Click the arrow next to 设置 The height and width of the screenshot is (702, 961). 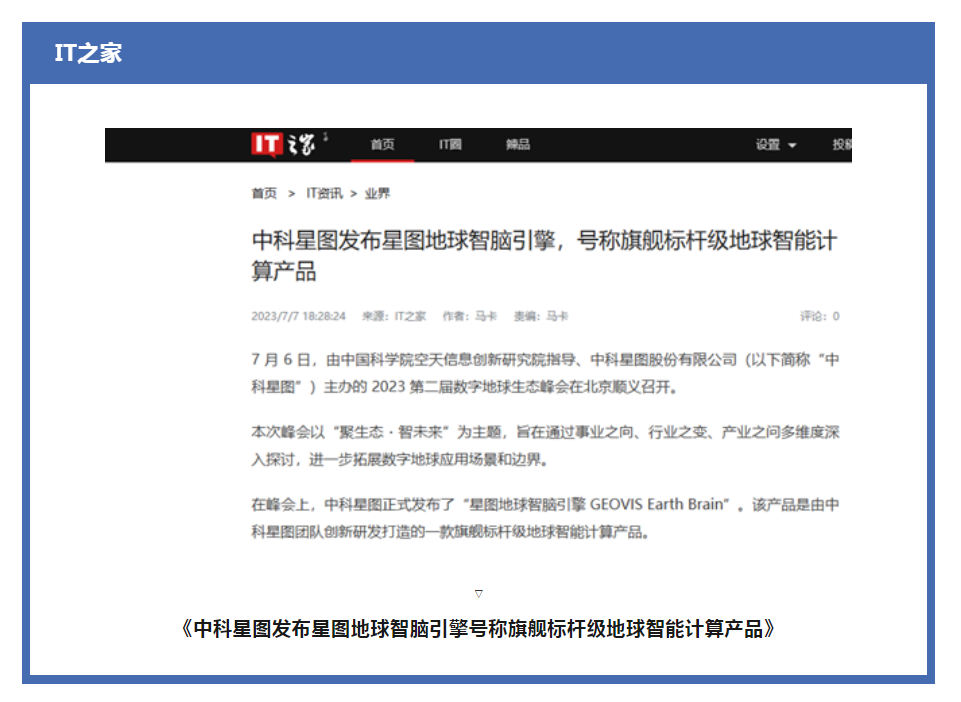point(793,146)
